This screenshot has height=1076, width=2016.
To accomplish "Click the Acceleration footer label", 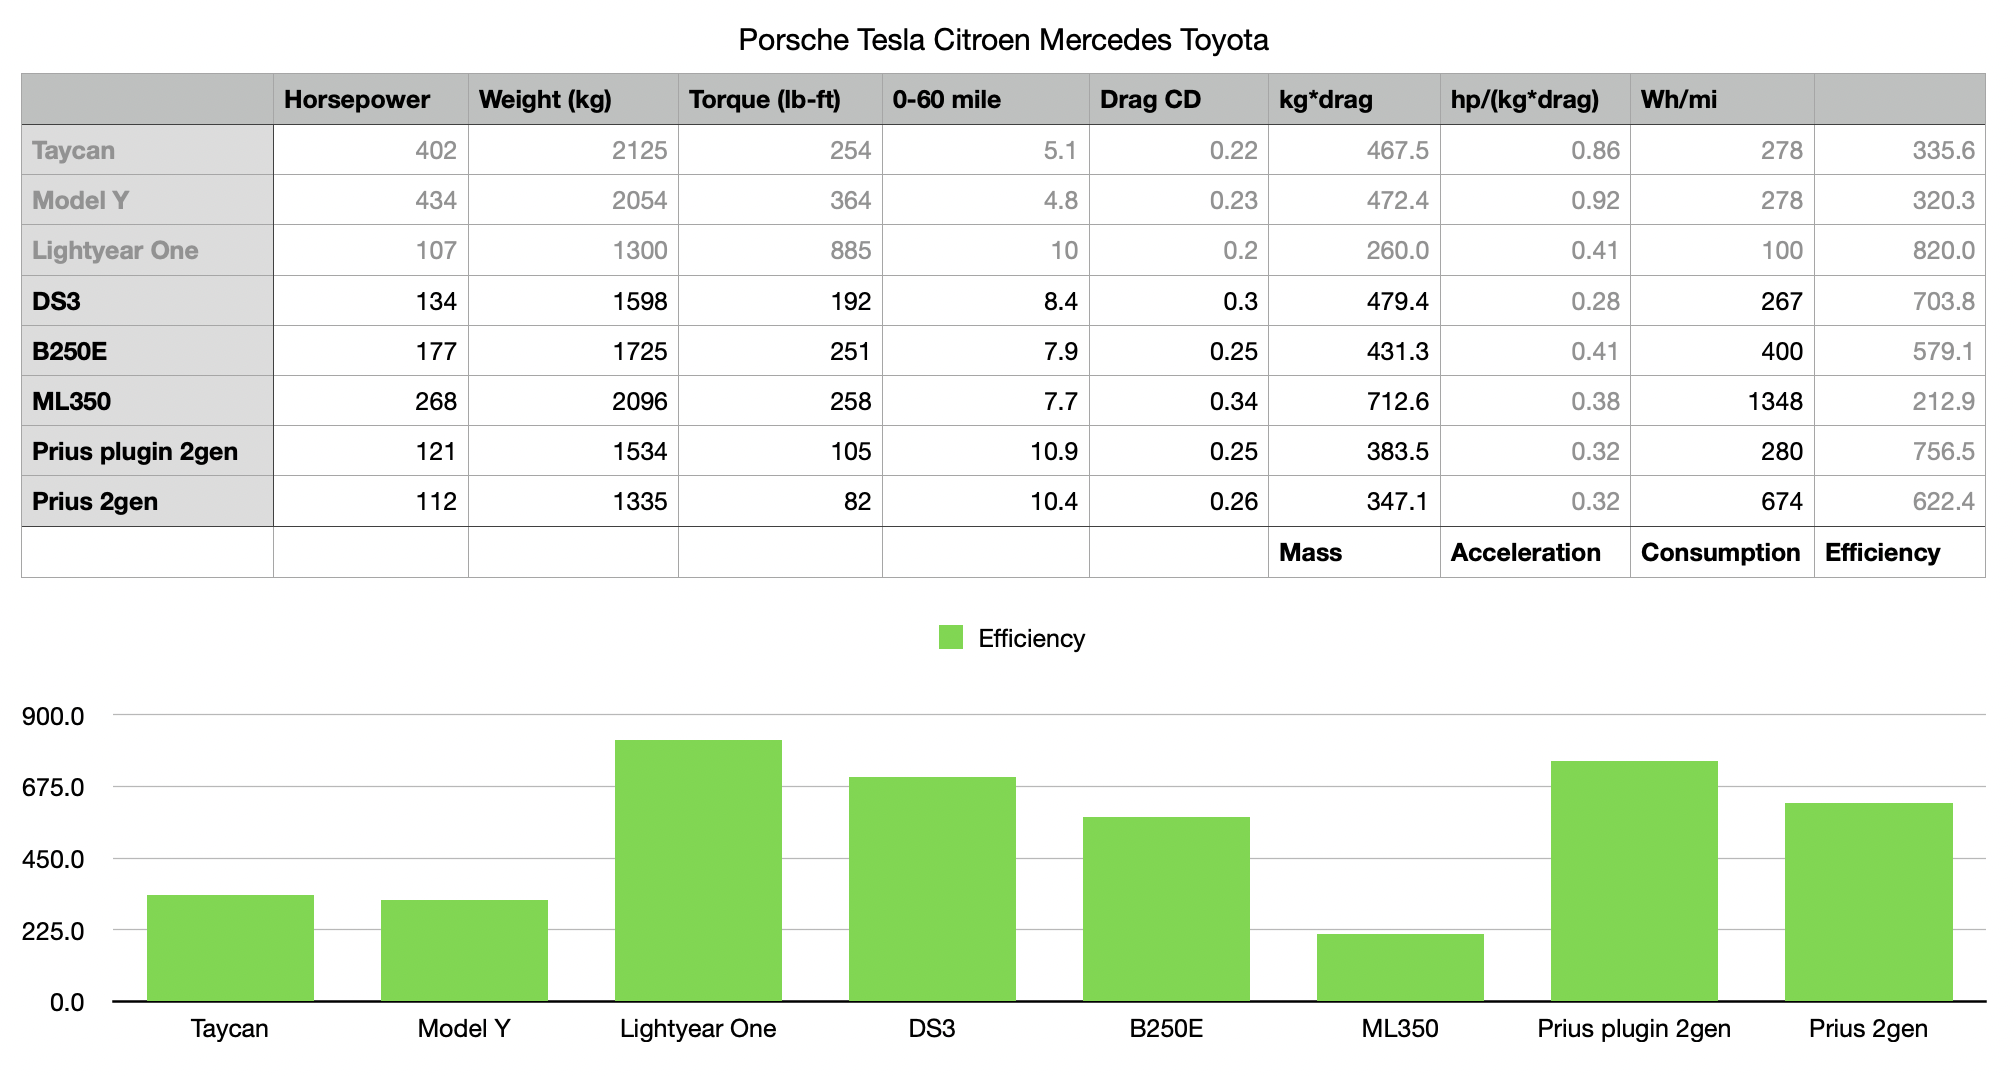I will coord(1526,552).
